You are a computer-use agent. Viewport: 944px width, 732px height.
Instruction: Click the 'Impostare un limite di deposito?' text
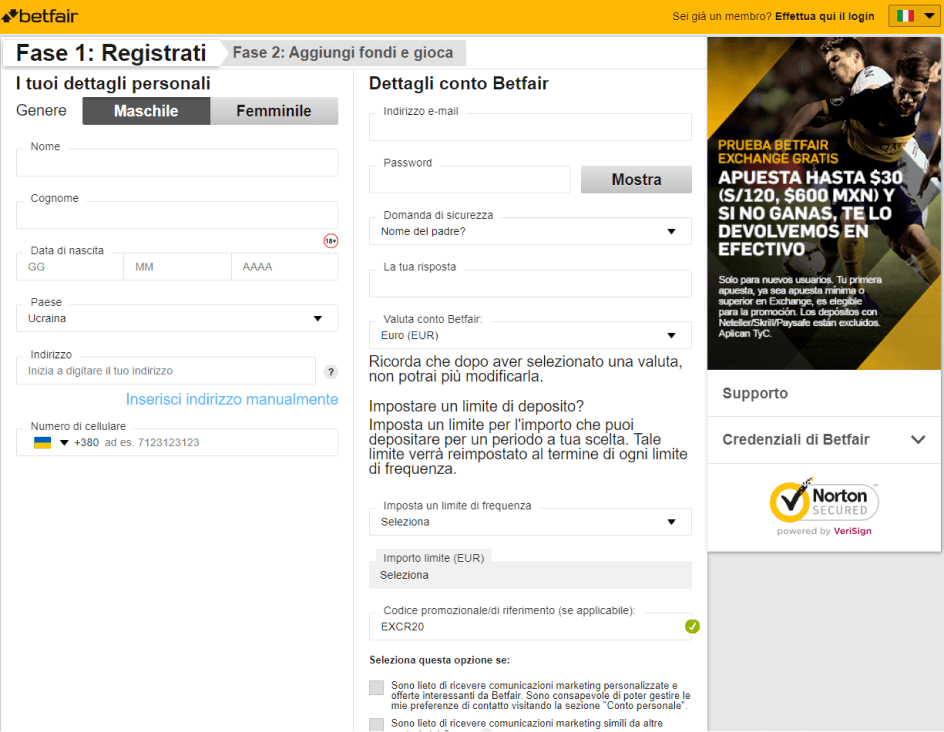[x=476, y=406]
